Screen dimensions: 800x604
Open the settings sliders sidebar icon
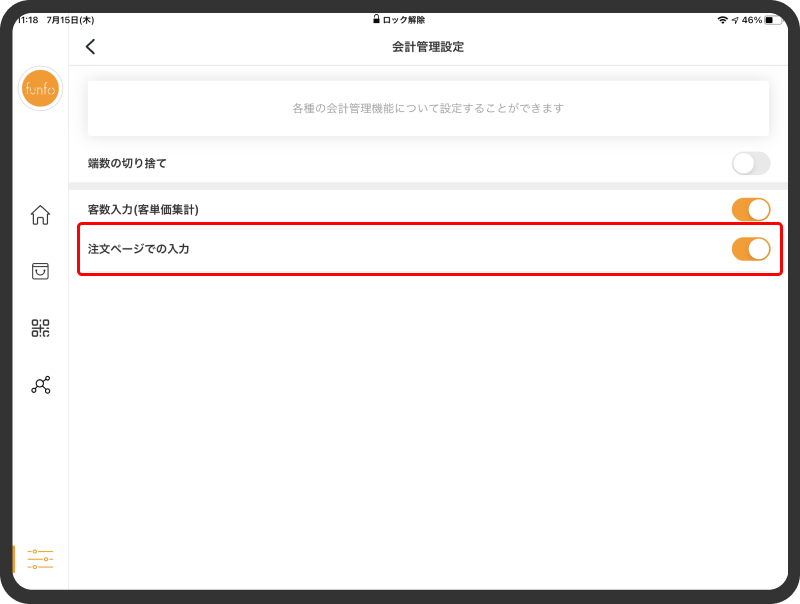click(x=40, y=559)
